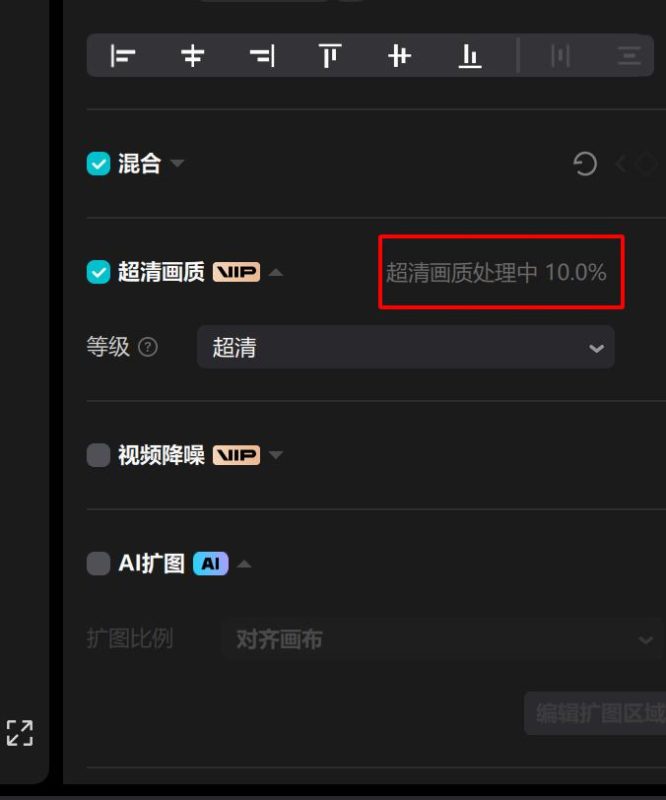Screen dimensions: 666x800
Task: Align right using the toolbar icon
Action: point(262,56)
